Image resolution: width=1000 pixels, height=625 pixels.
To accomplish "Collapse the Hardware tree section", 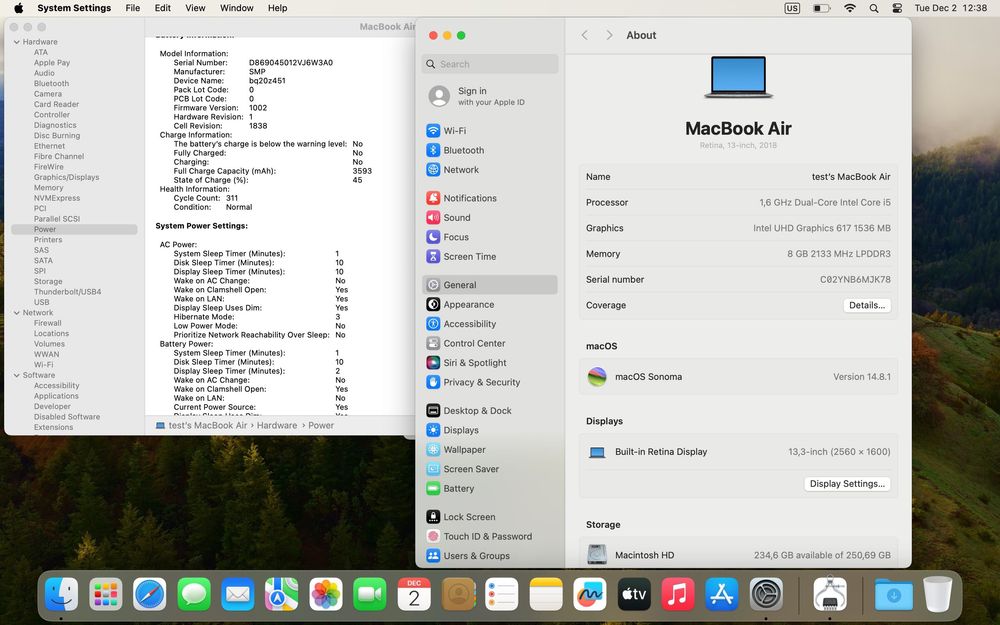I will tap(17, 42).
